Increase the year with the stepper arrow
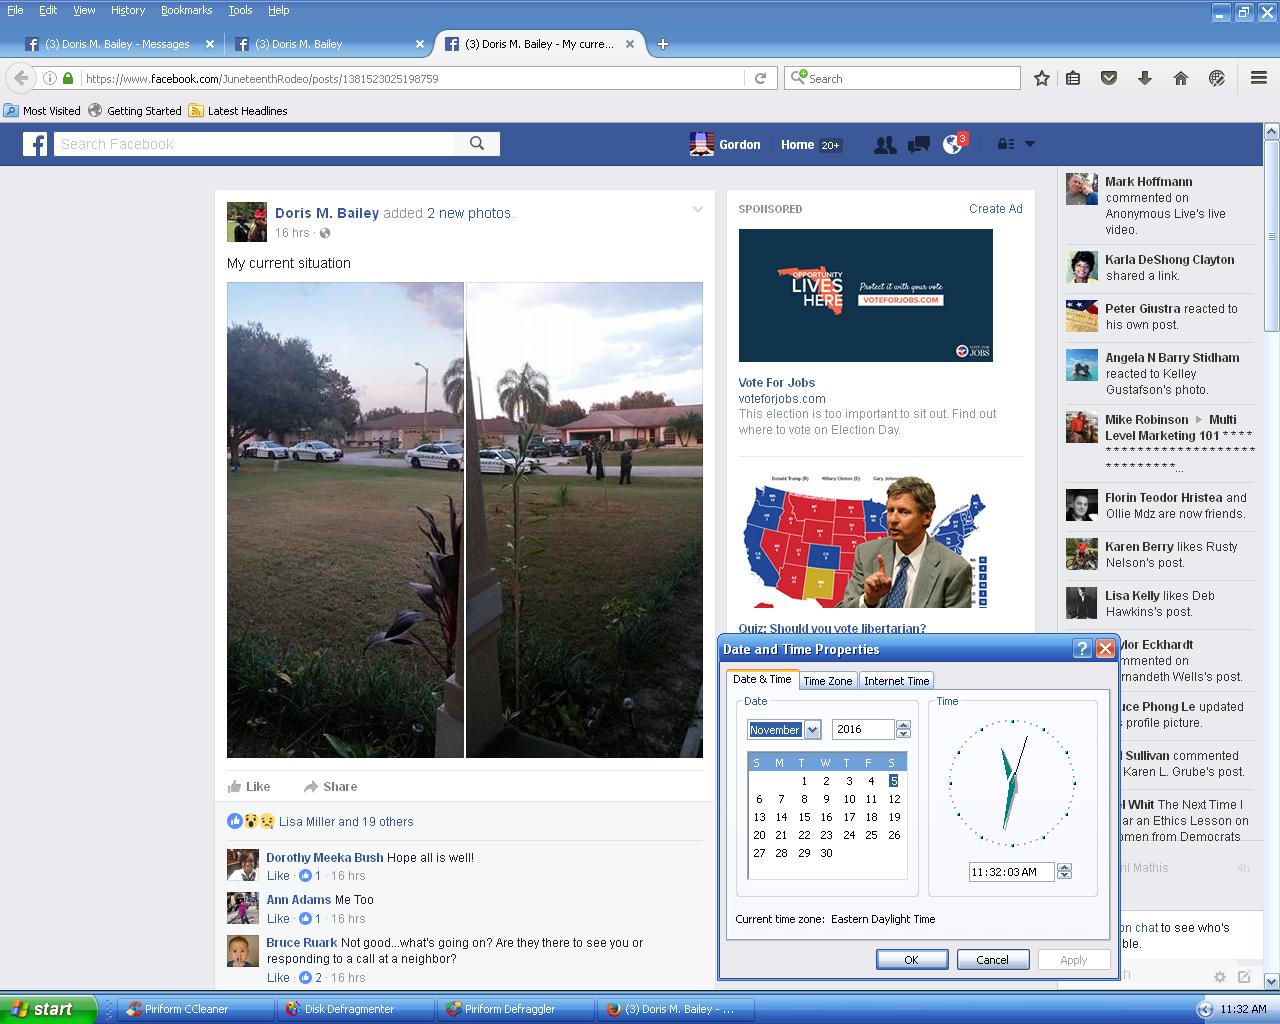The width and height of the screenshot is (1280, 1024). coord(904,725)
